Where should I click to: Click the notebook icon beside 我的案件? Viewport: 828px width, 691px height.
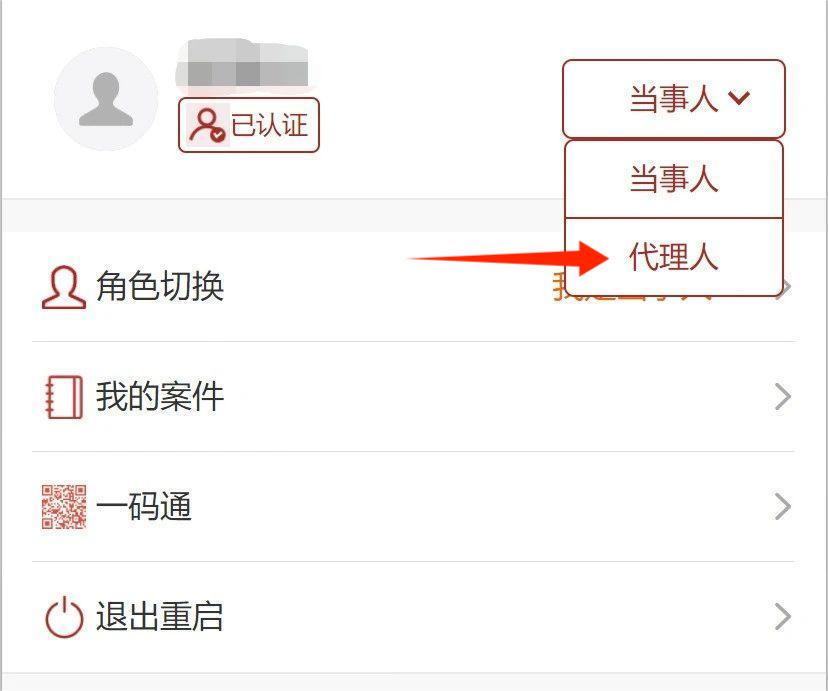(x=64, y=397)
